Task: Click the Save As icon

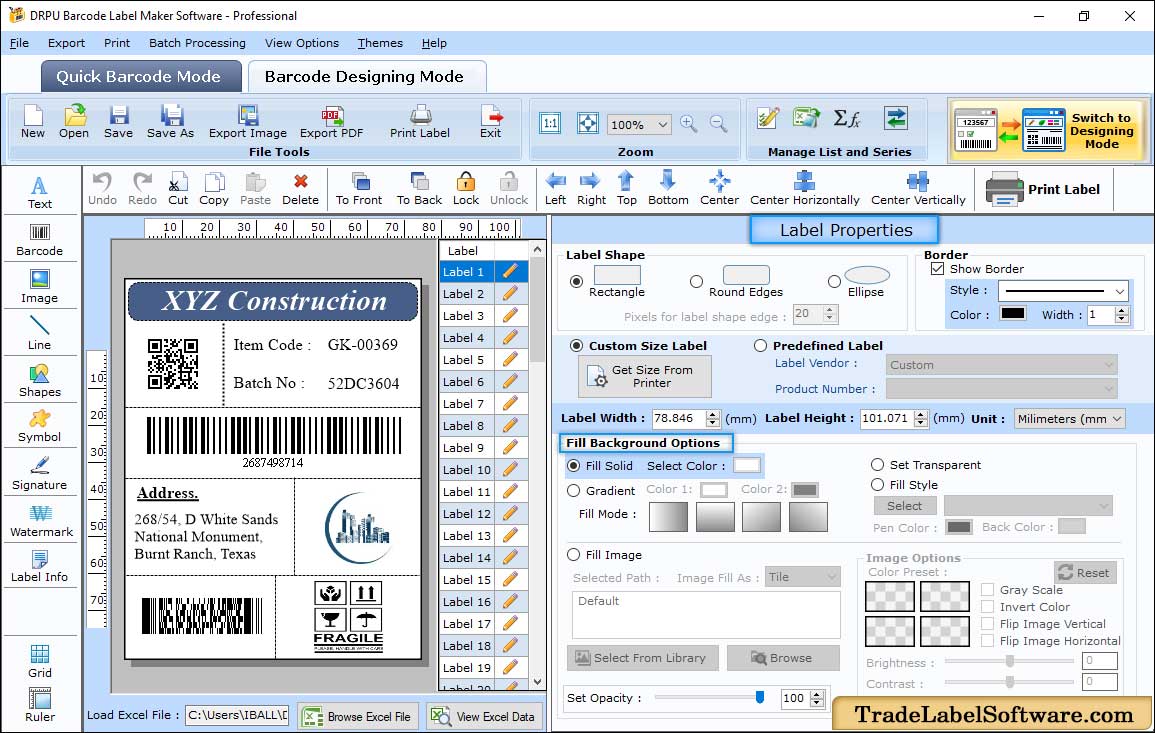Action: pos(171,122)
